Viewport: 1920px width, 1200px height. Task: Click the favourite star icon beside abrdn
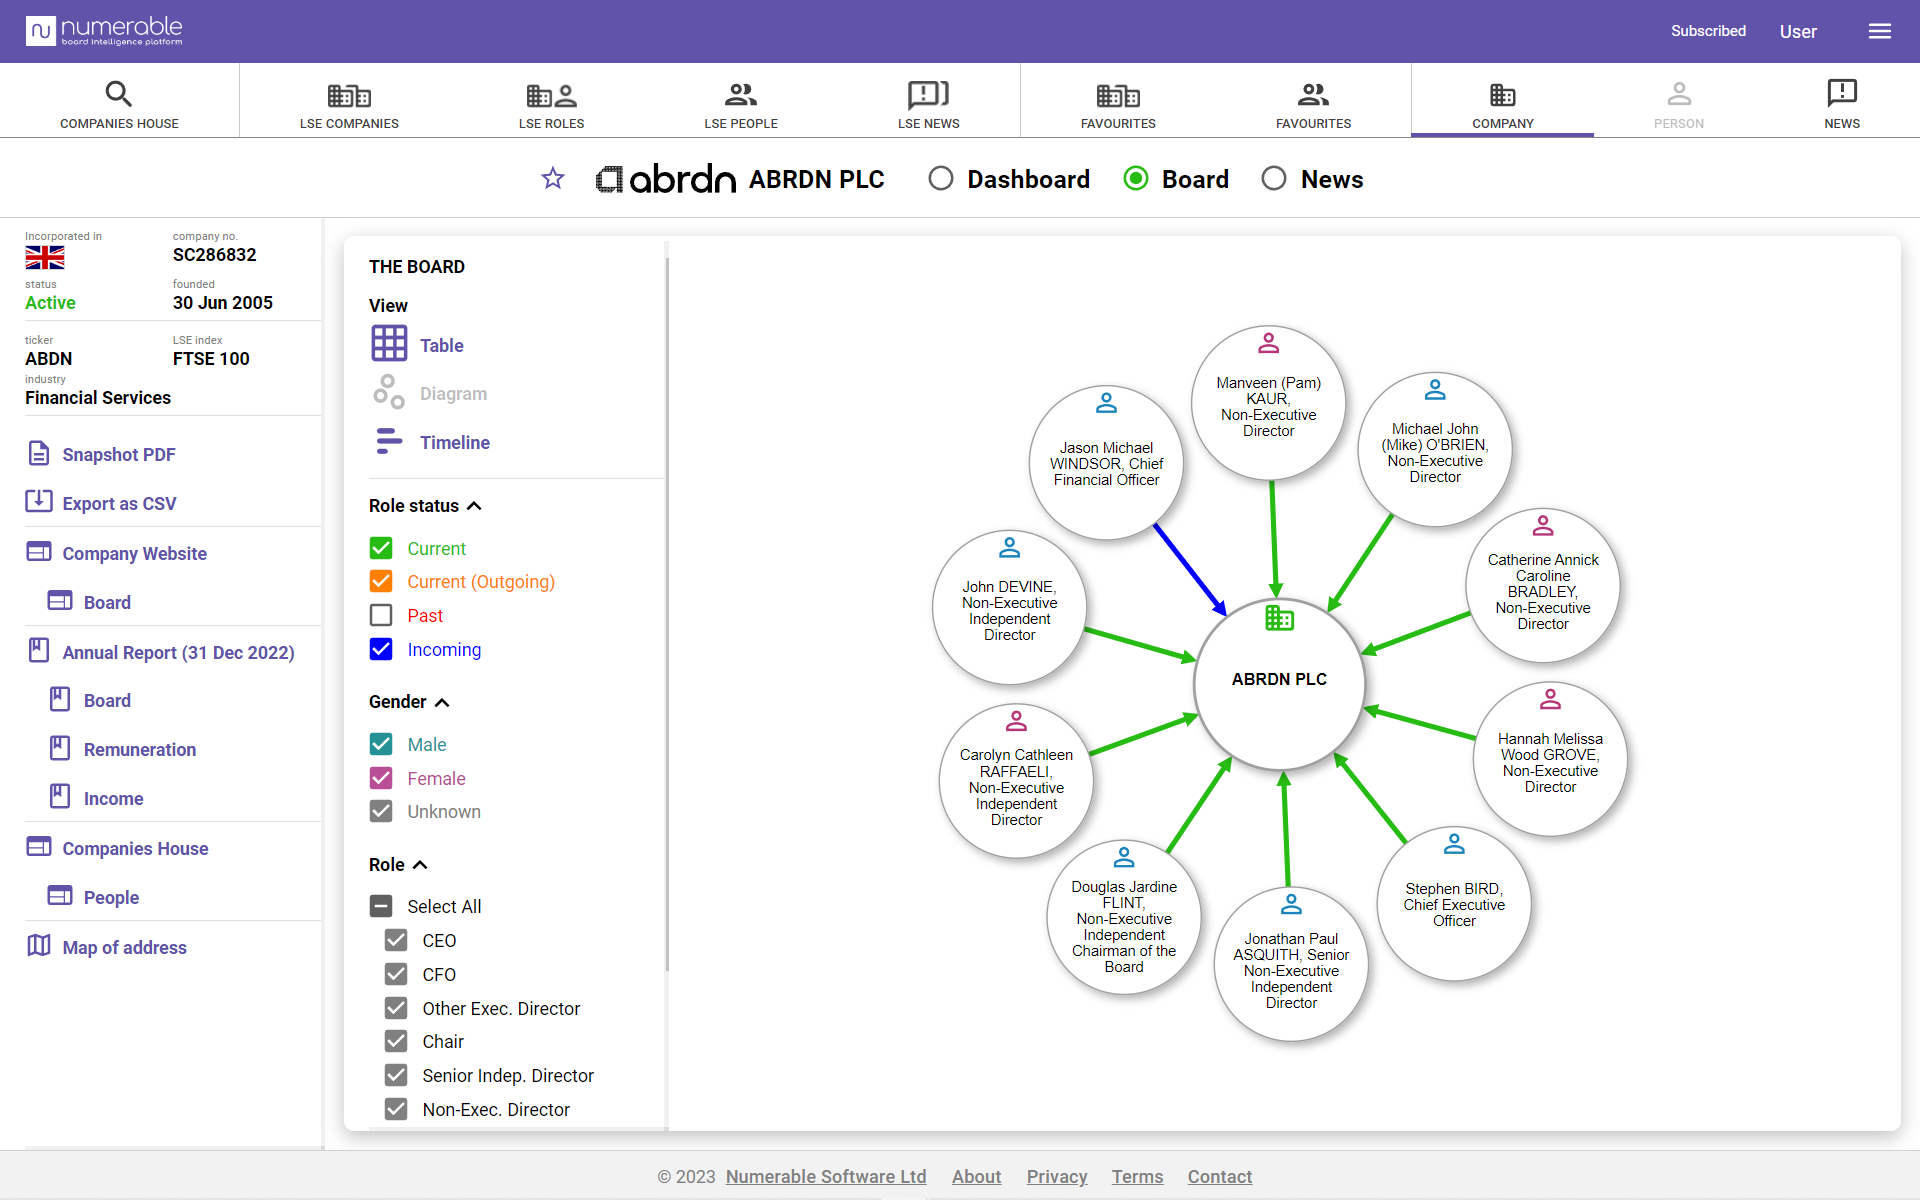pyautogui.click(x=553, y=179)
